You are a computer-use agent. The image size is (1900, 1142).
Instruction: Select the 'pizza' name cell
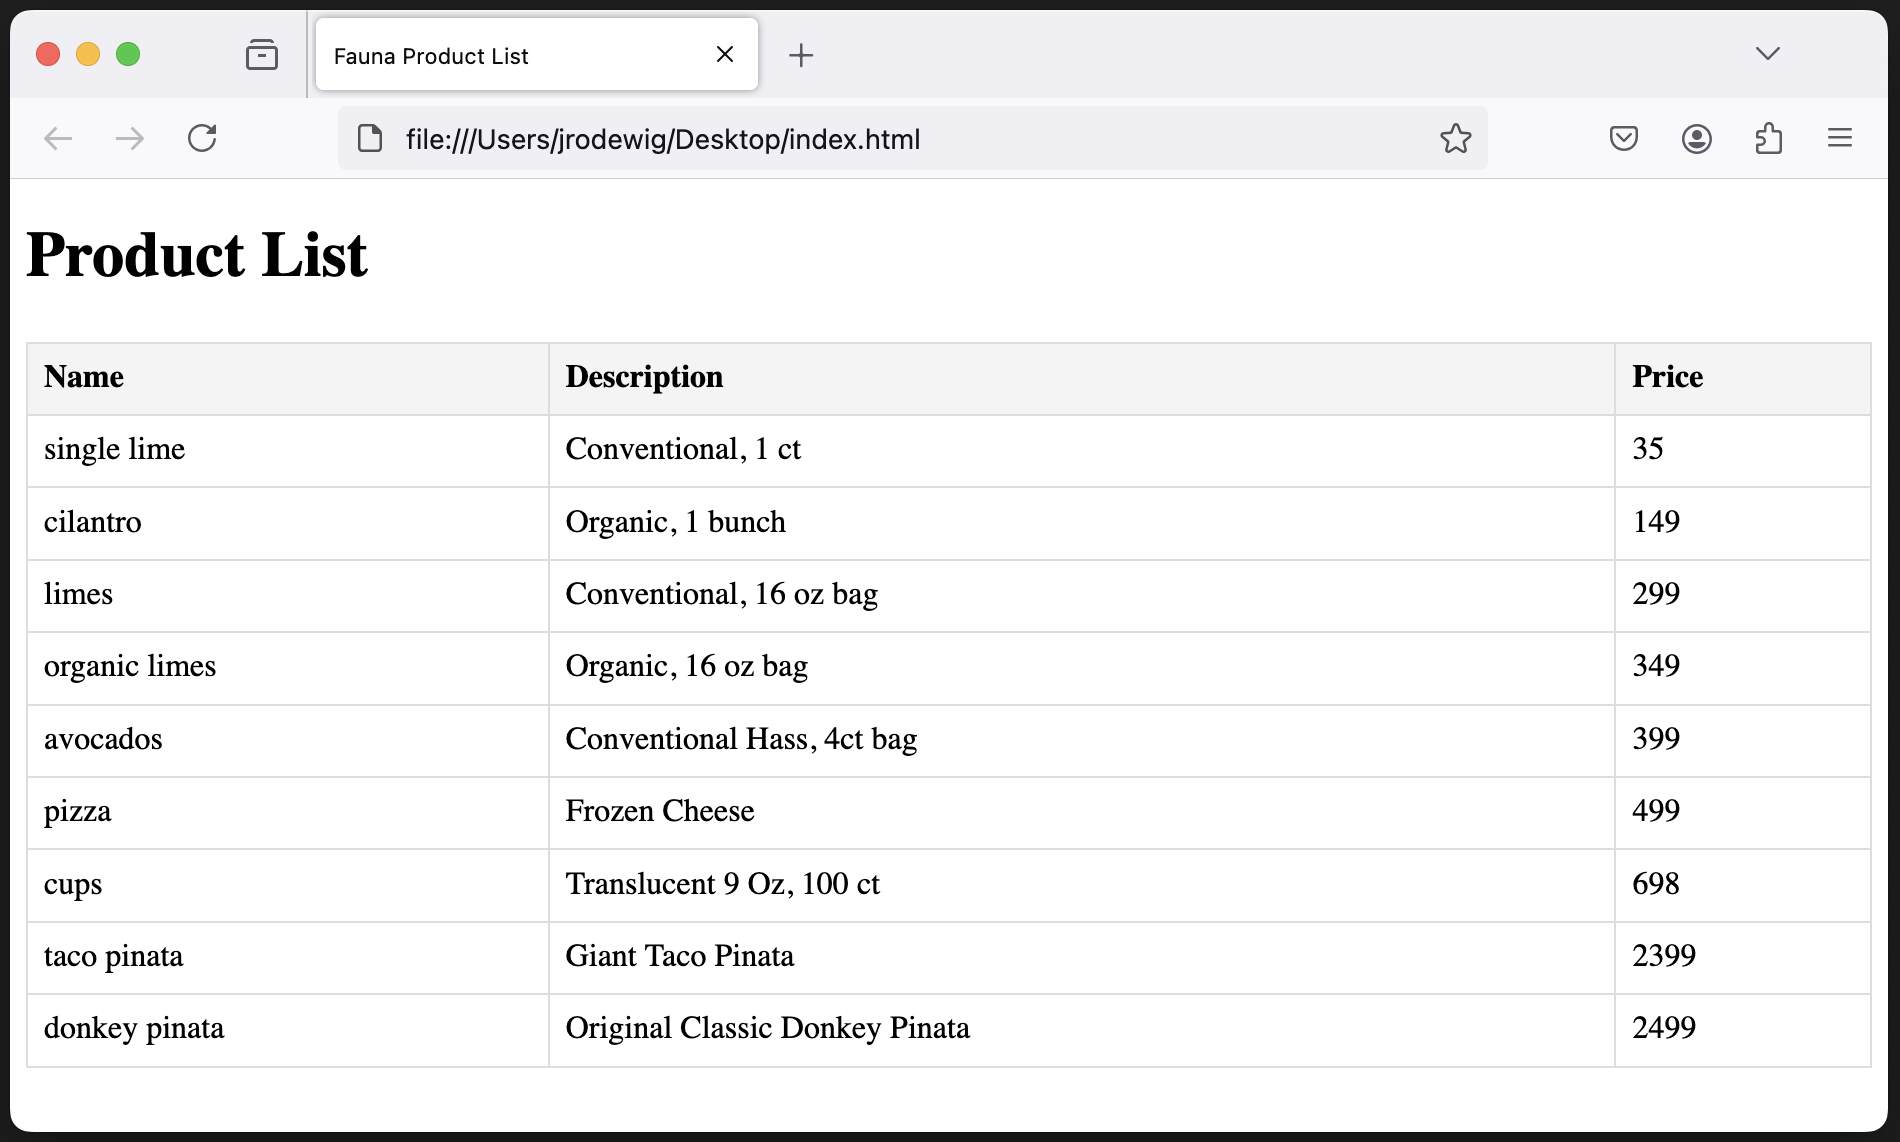coord(288,812)
